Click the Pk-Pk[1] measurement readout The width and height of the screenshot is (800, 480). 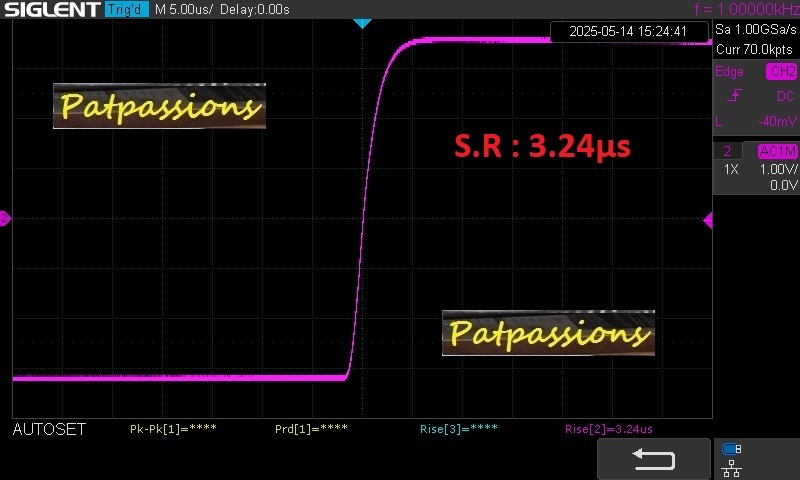173,430
